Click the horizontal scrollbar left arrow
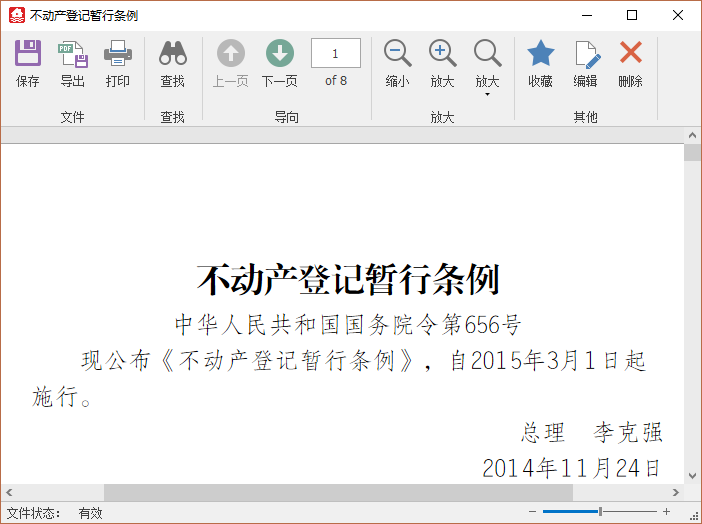Image resolution: width=702 pixels, height=524 pixels. [9, 493]
